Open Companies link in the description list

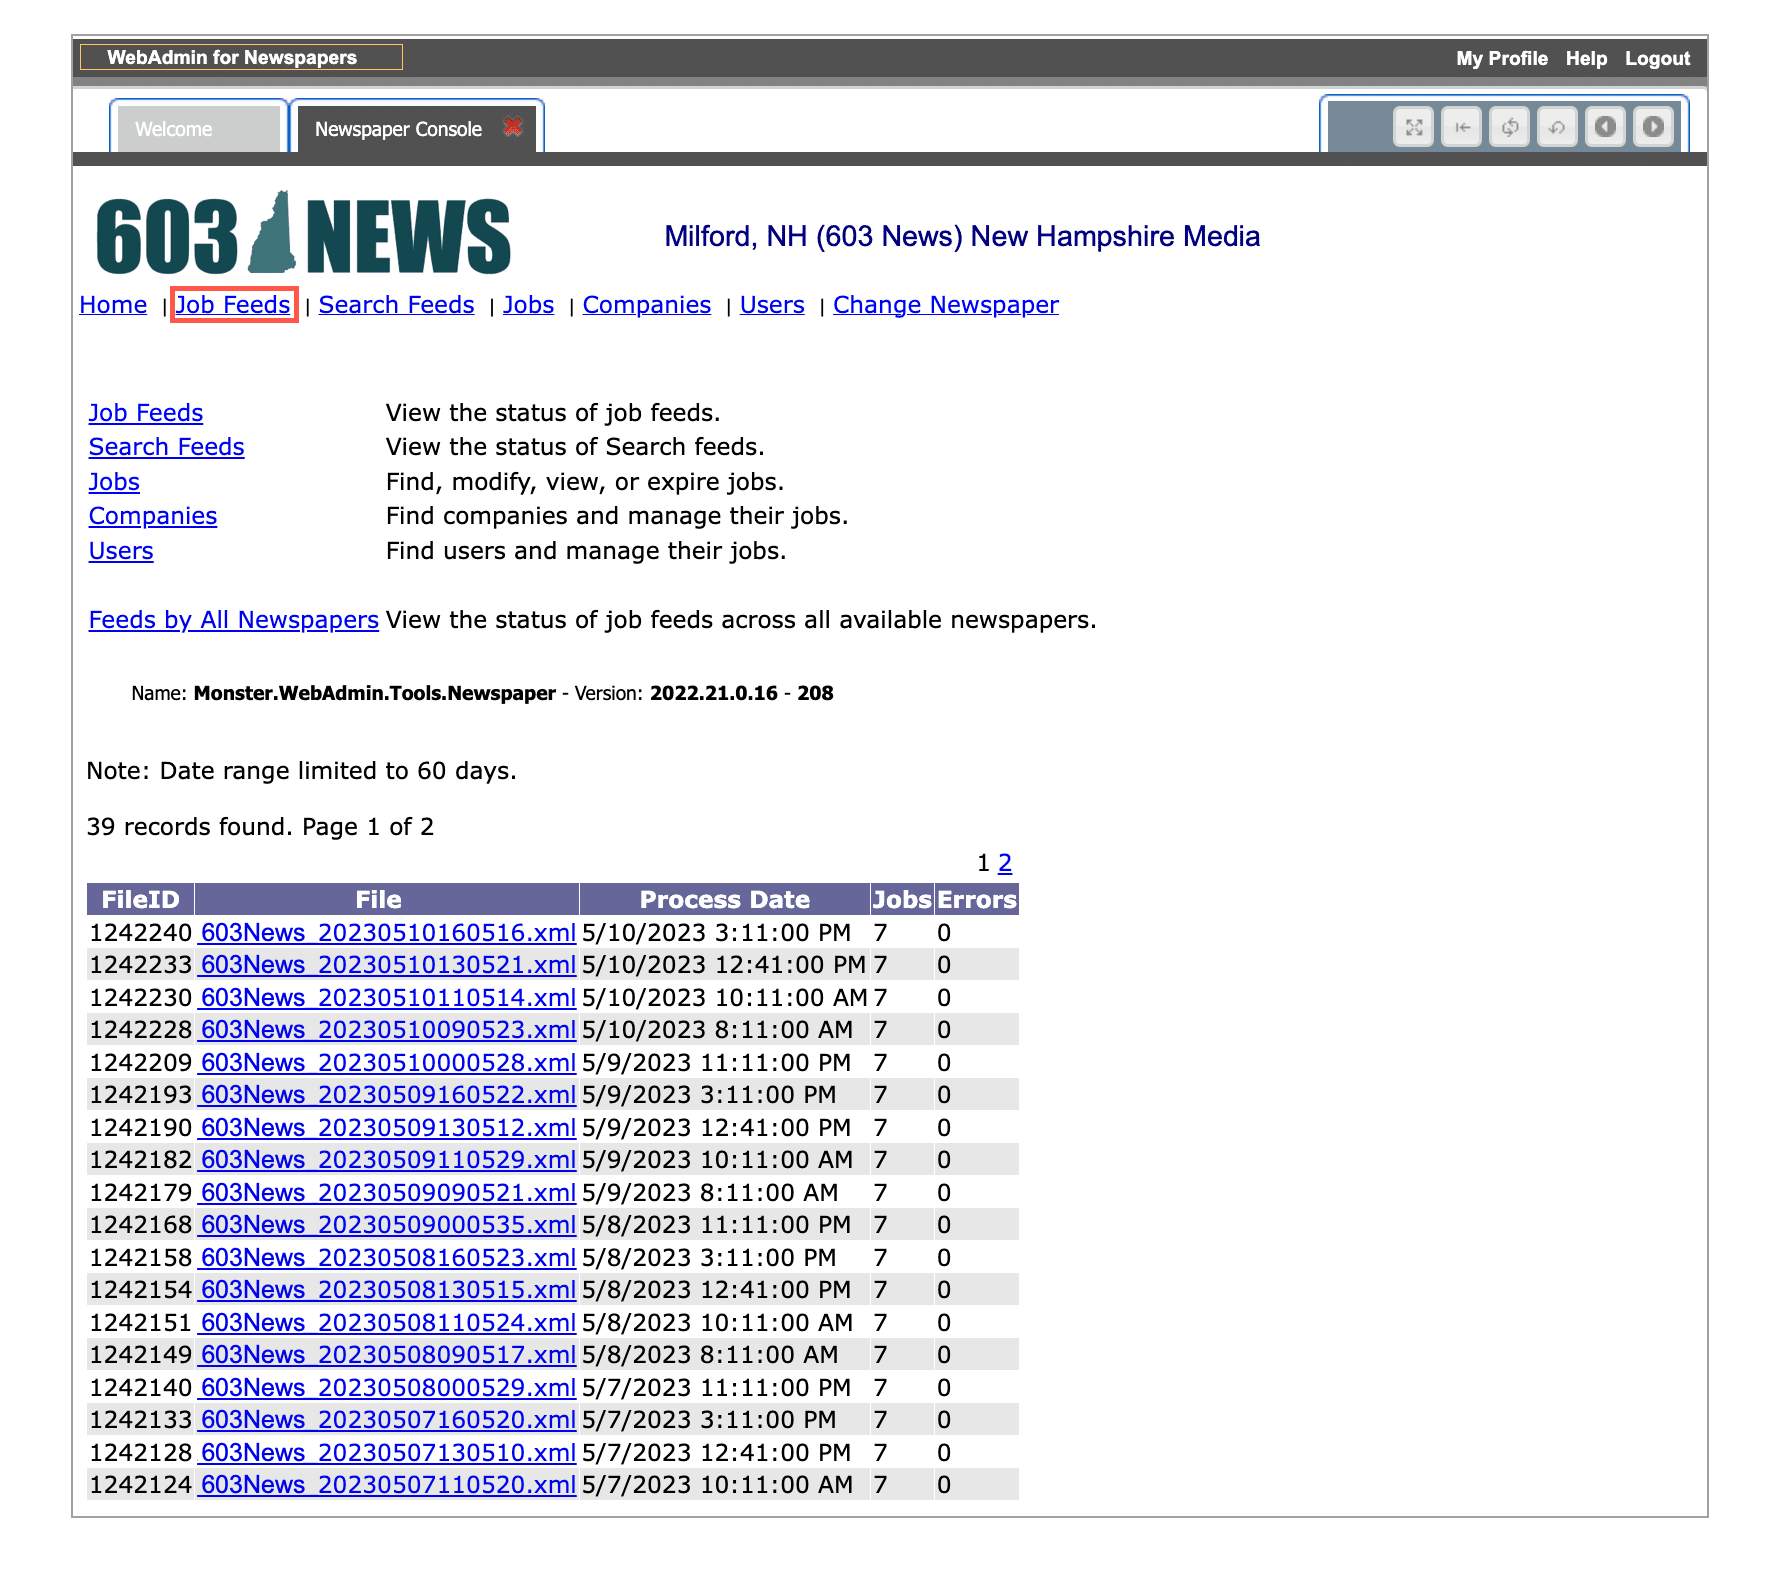coord(153,516)
